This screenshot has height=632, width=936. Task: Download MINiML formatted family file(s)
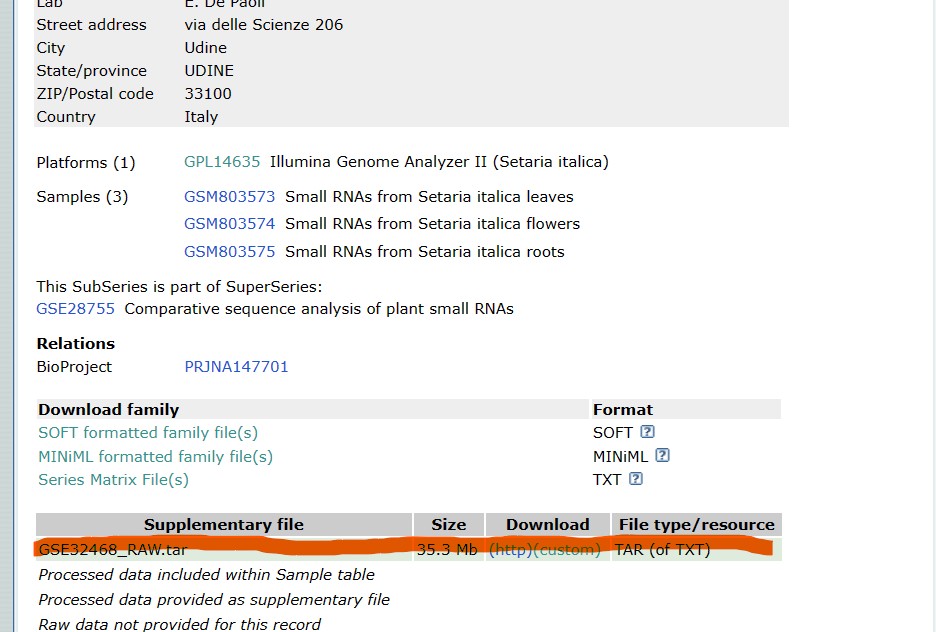[x=155, y=457]
